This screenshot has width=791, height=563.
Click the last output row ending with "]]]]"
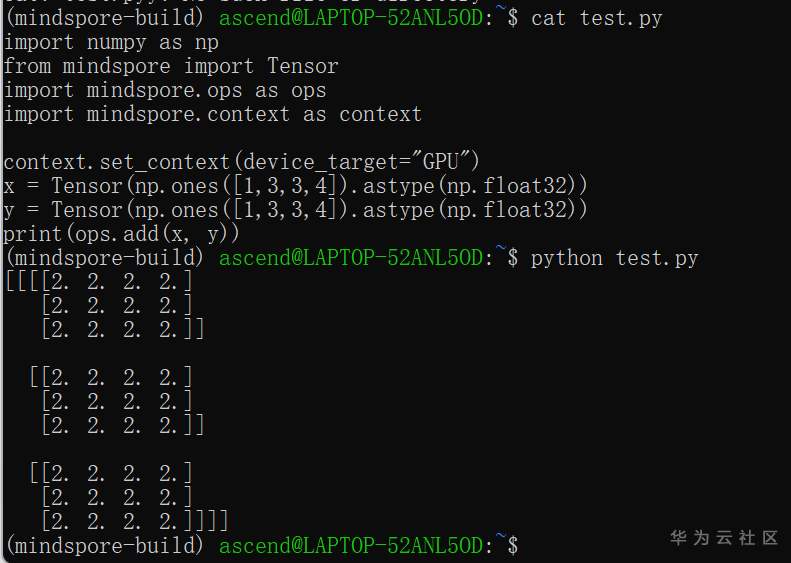(135, 521)
